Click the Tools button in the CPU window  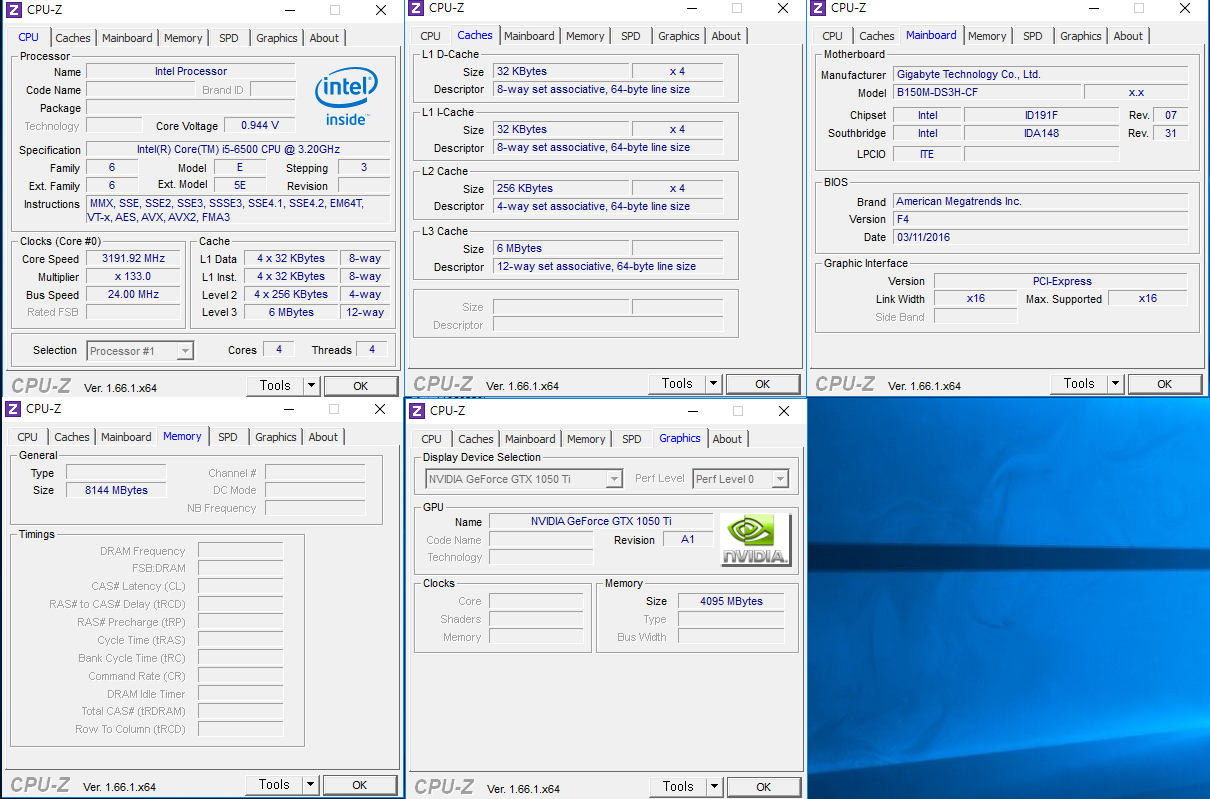[274, 386]
